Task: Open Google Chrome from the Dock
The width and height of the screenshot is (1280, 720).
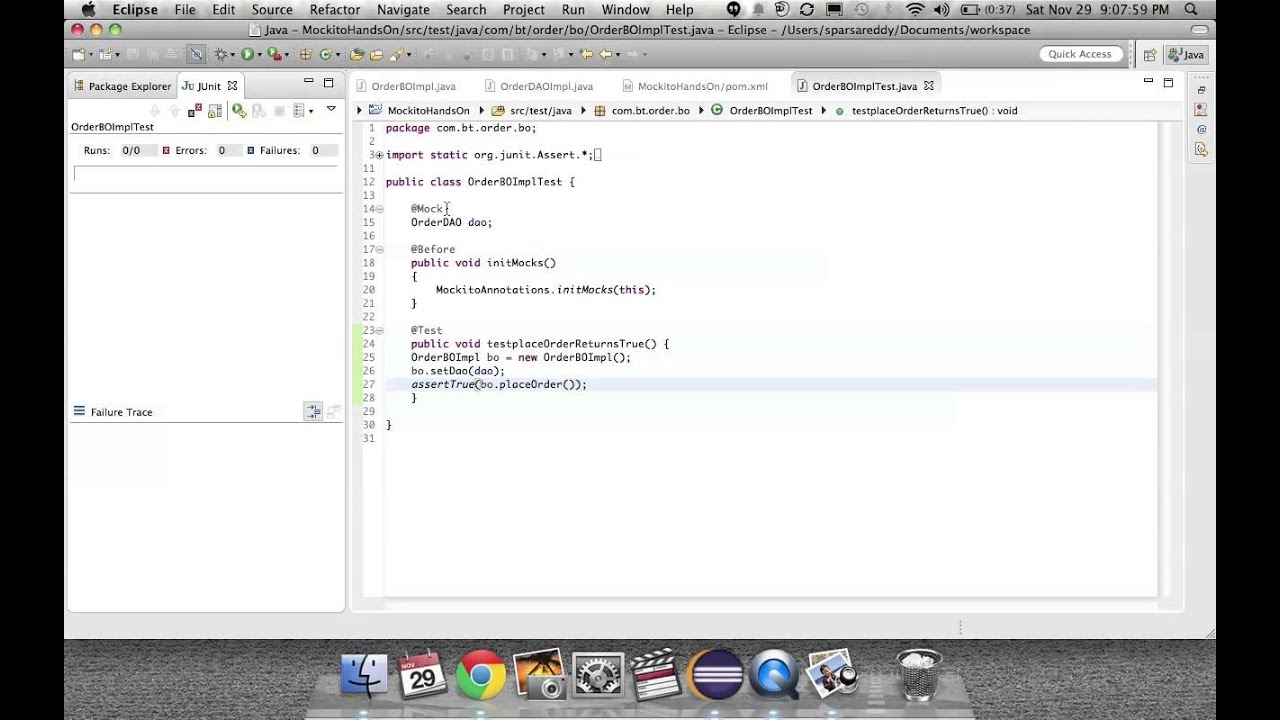Action: pyautogui.click(x=481, y=676)
